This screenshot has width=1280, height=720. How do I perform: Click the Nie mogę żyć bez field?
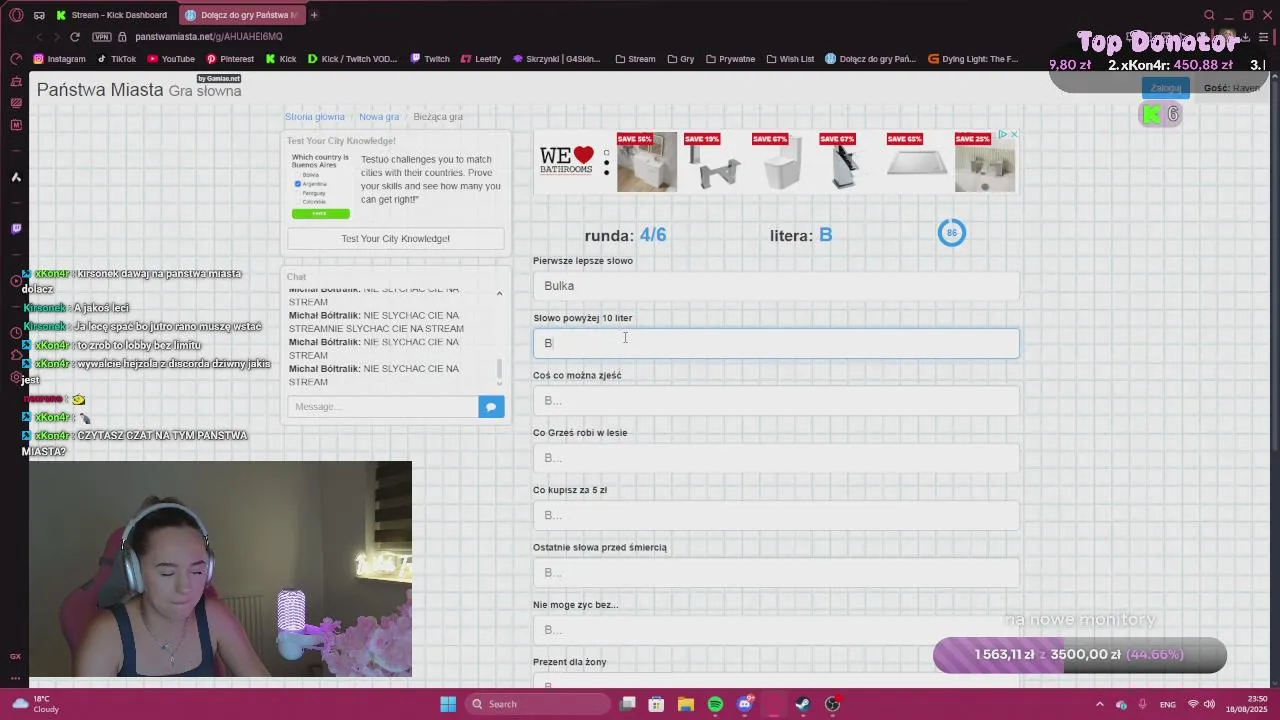coord(776,630)
